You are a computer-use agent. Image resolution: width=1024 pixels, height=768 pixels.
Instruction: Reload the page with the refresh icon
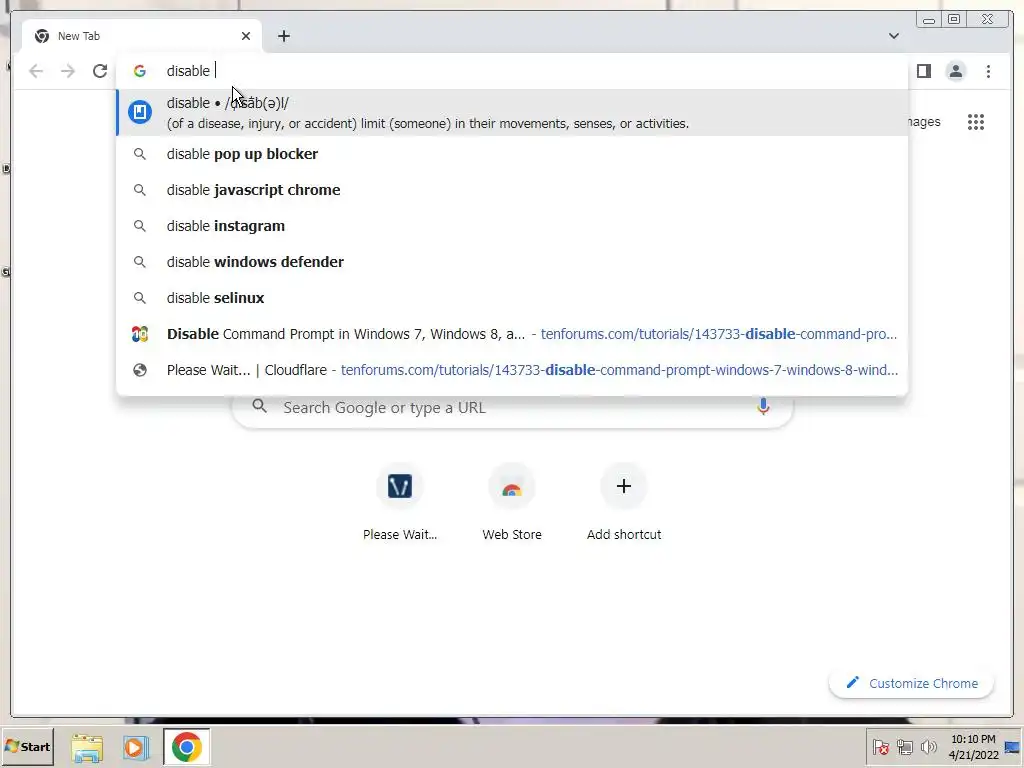tap(99, 71)
